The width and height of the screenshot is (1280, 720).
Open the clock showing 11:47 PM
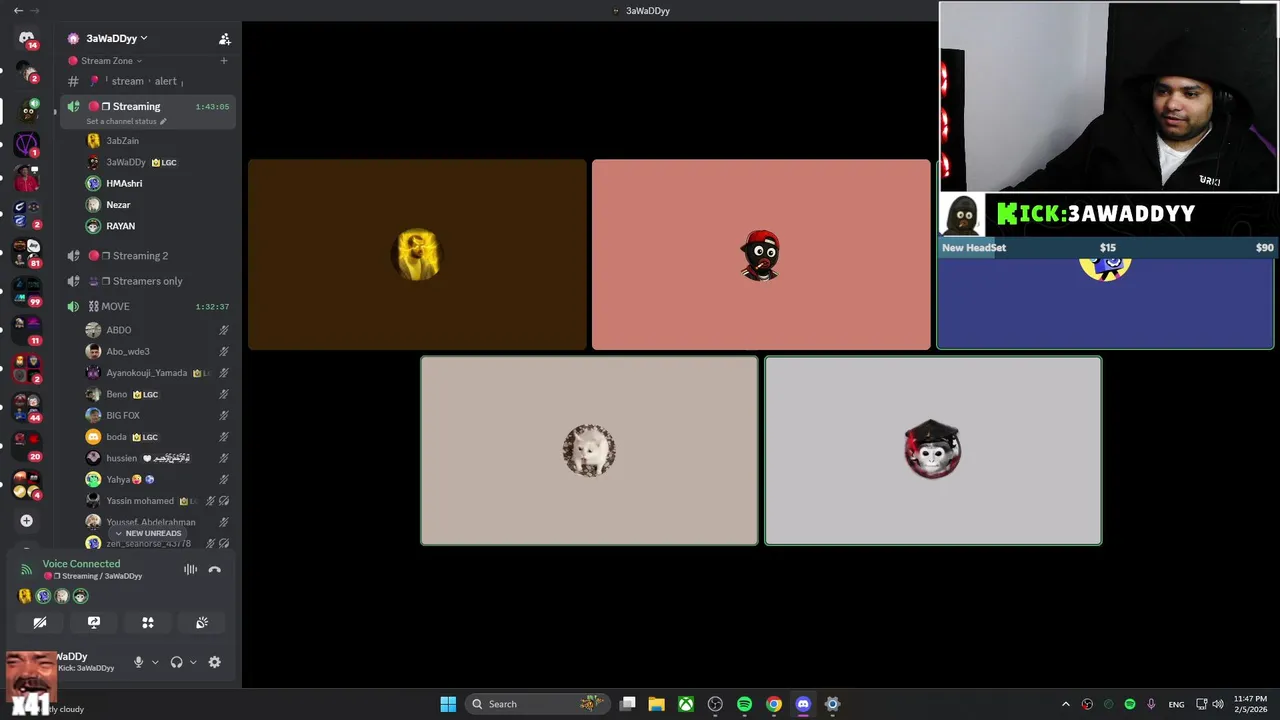pos(1250,704)
